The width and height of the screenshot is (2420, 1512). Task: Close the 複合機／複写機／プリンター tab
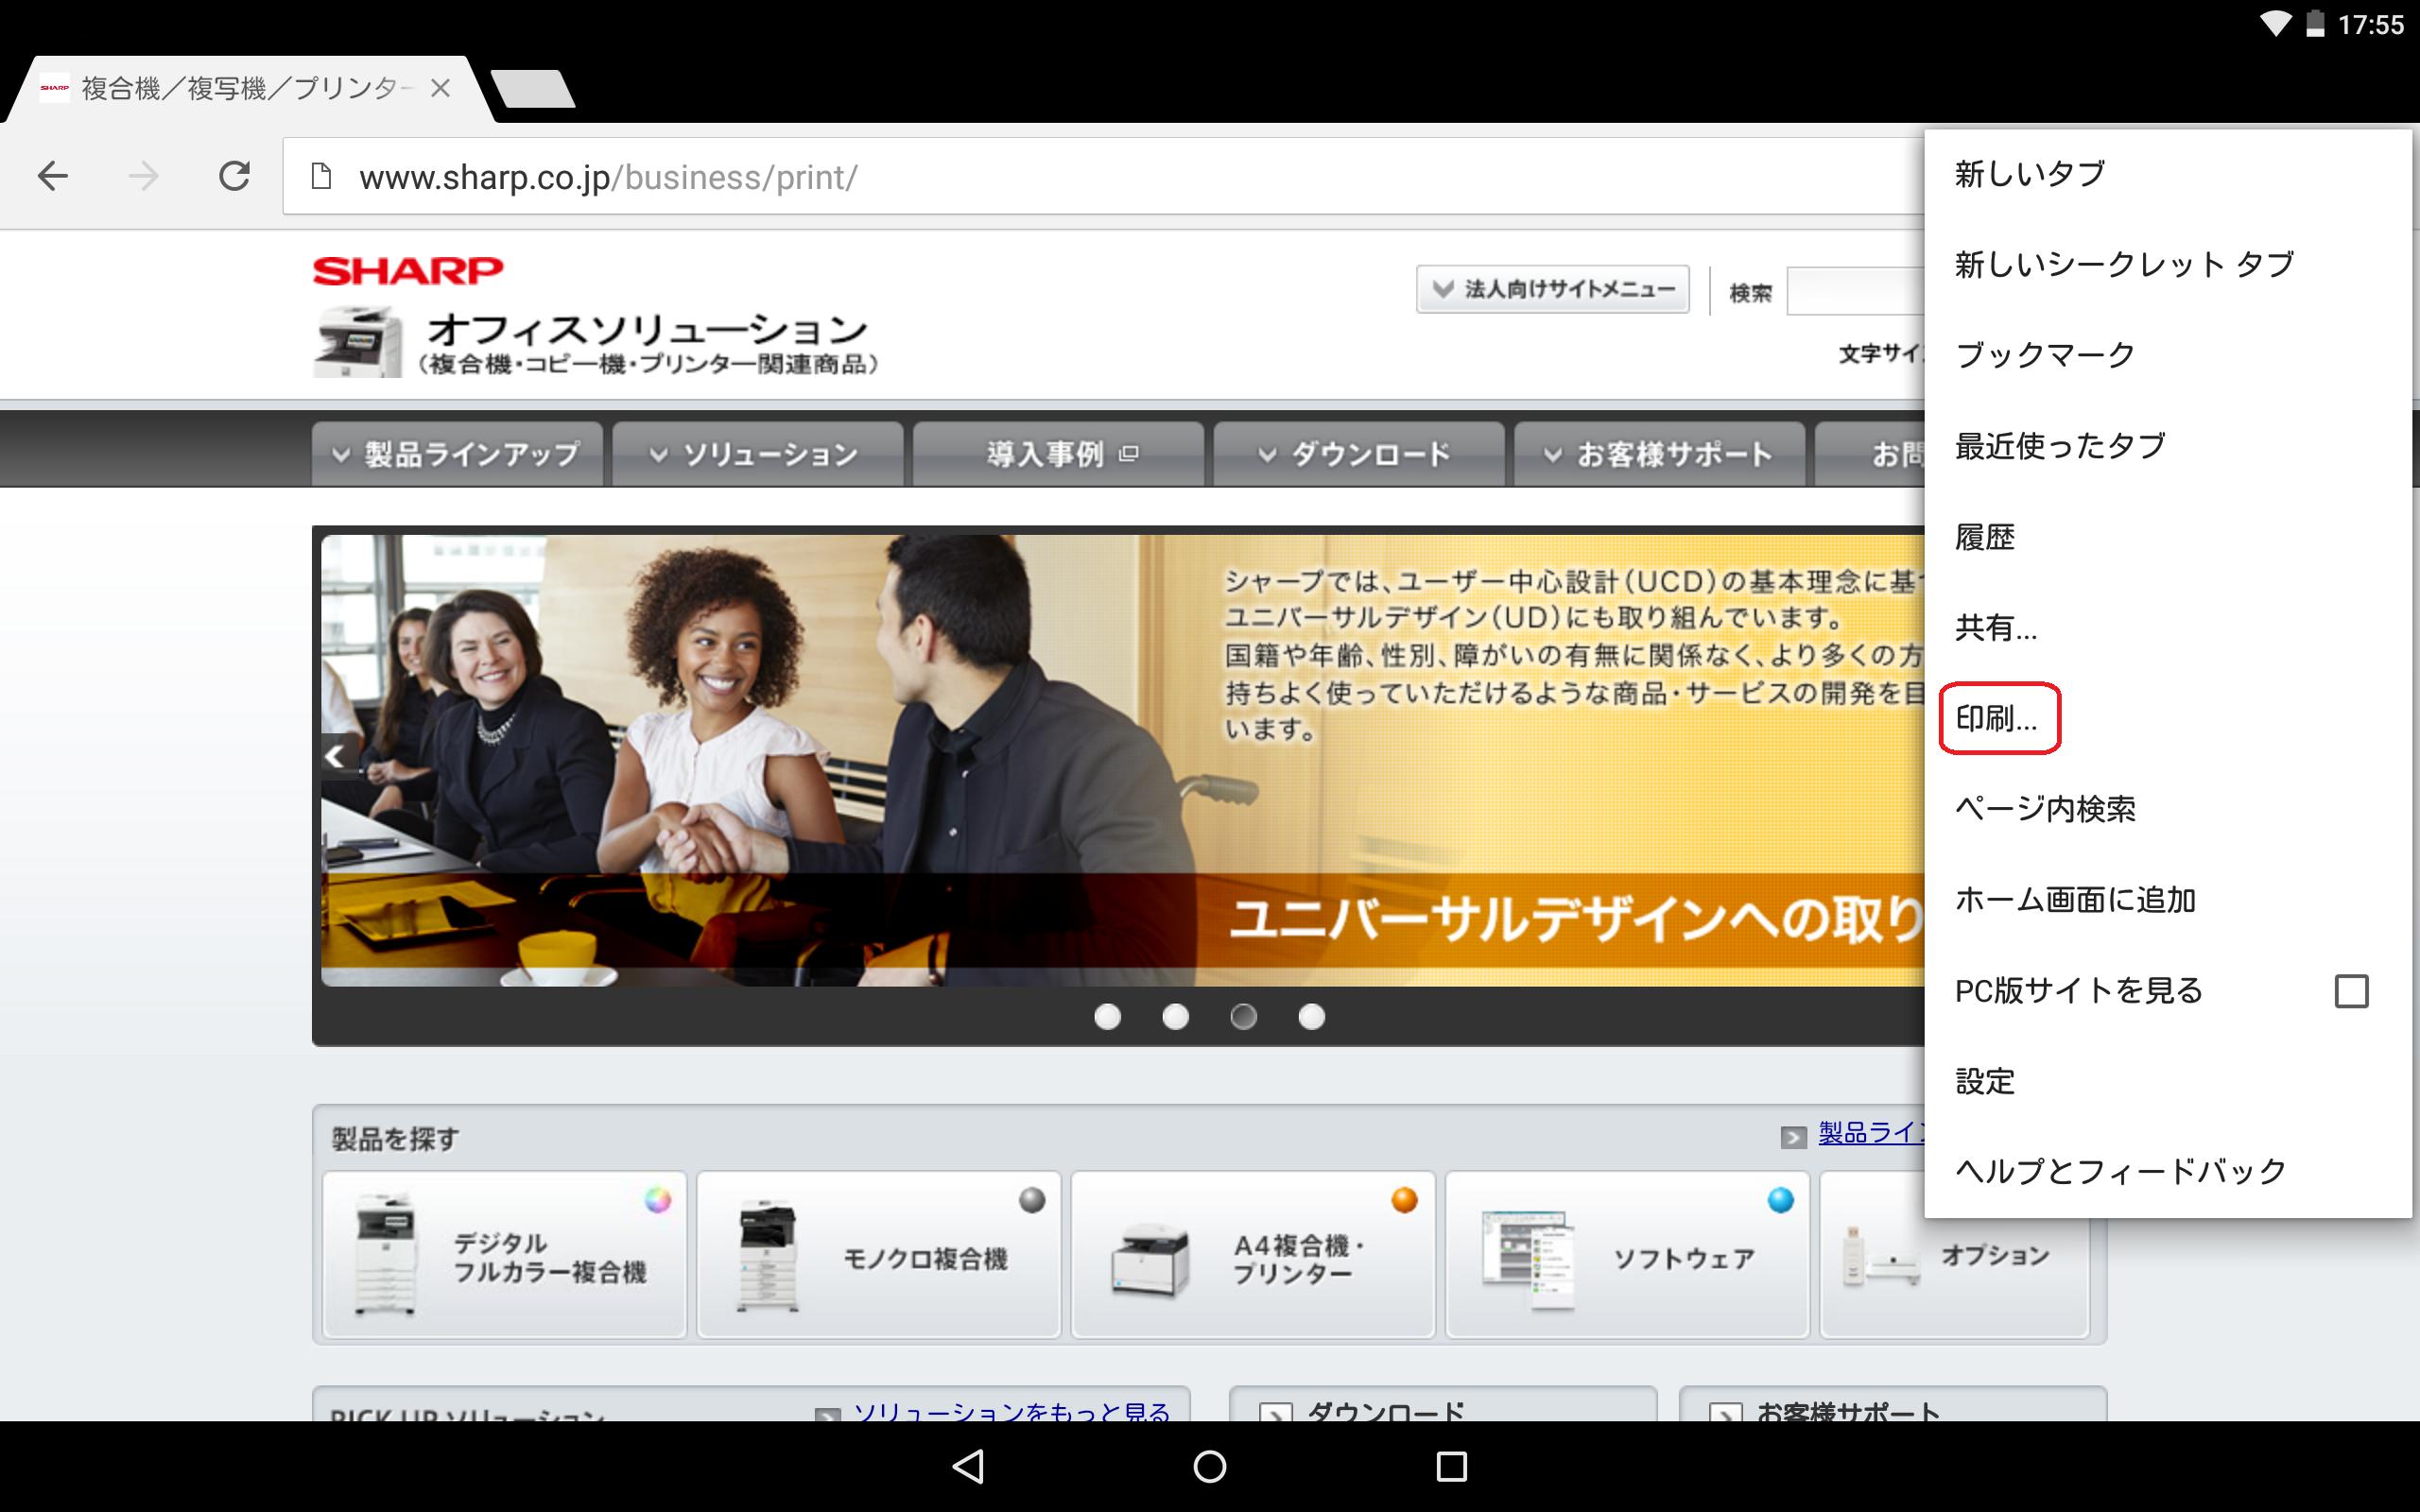(x=440, y=88)
